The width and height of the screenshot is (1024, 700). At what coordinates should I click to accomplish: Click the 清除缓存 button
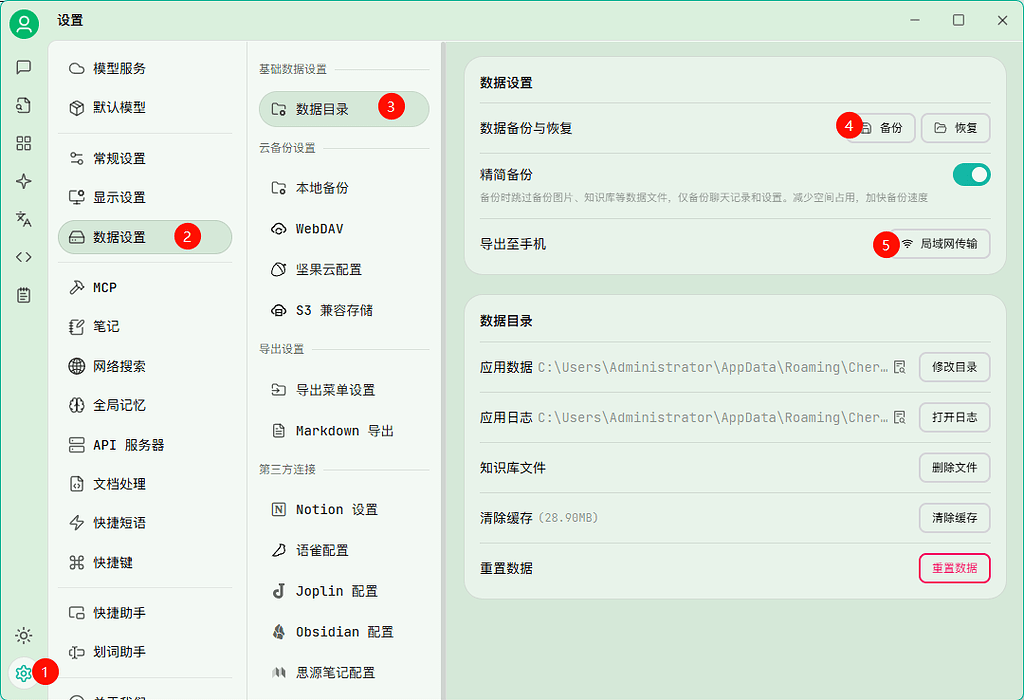tap(955, 518)
